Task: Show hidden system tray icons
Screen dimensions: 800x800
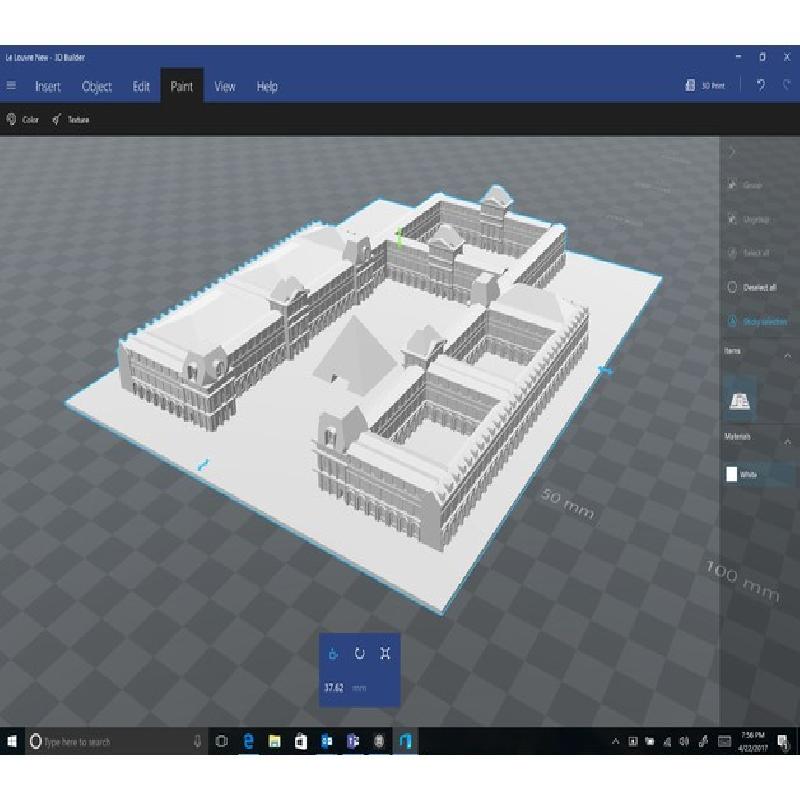Action: [x=615, y=741]
